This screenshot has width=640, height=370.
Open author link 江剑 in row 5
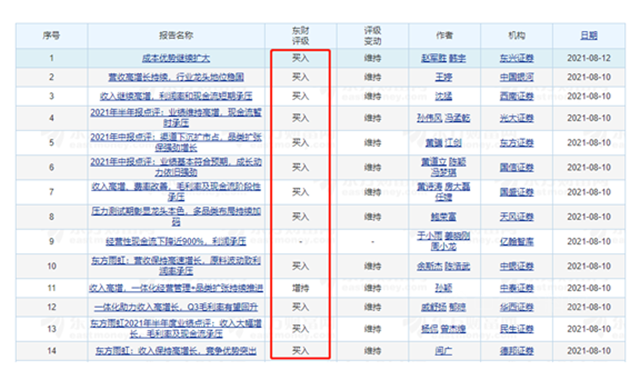pos(453,143)
